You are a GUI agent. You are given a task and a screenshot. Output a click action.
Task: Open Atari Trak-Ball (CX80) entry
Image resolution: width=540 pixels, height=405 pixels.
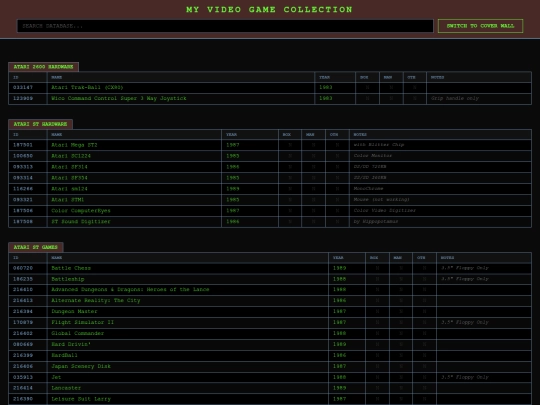coord(87,87)
